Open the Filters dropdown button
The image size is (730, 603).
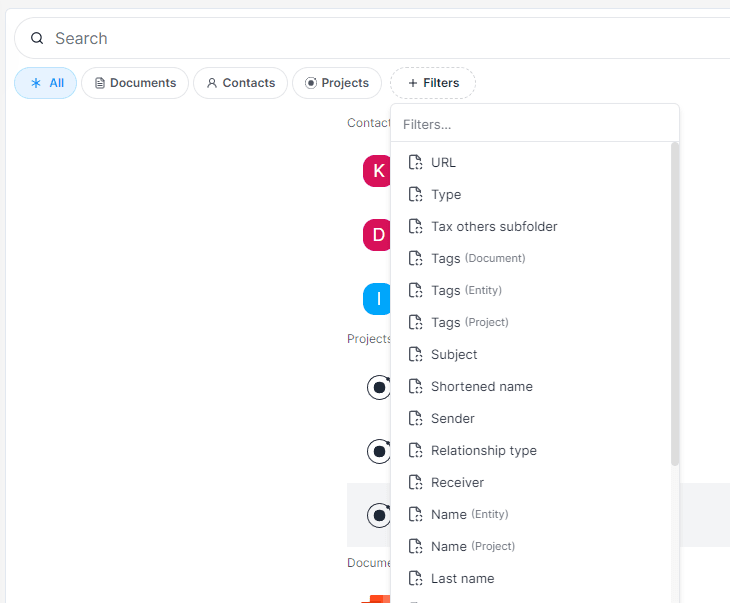click(433, 83)
